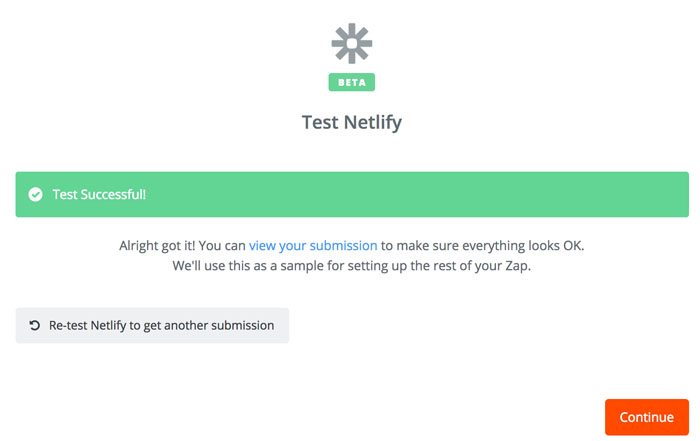Open the view your submission link
The image size is (700, 441).
click(313, 245)
